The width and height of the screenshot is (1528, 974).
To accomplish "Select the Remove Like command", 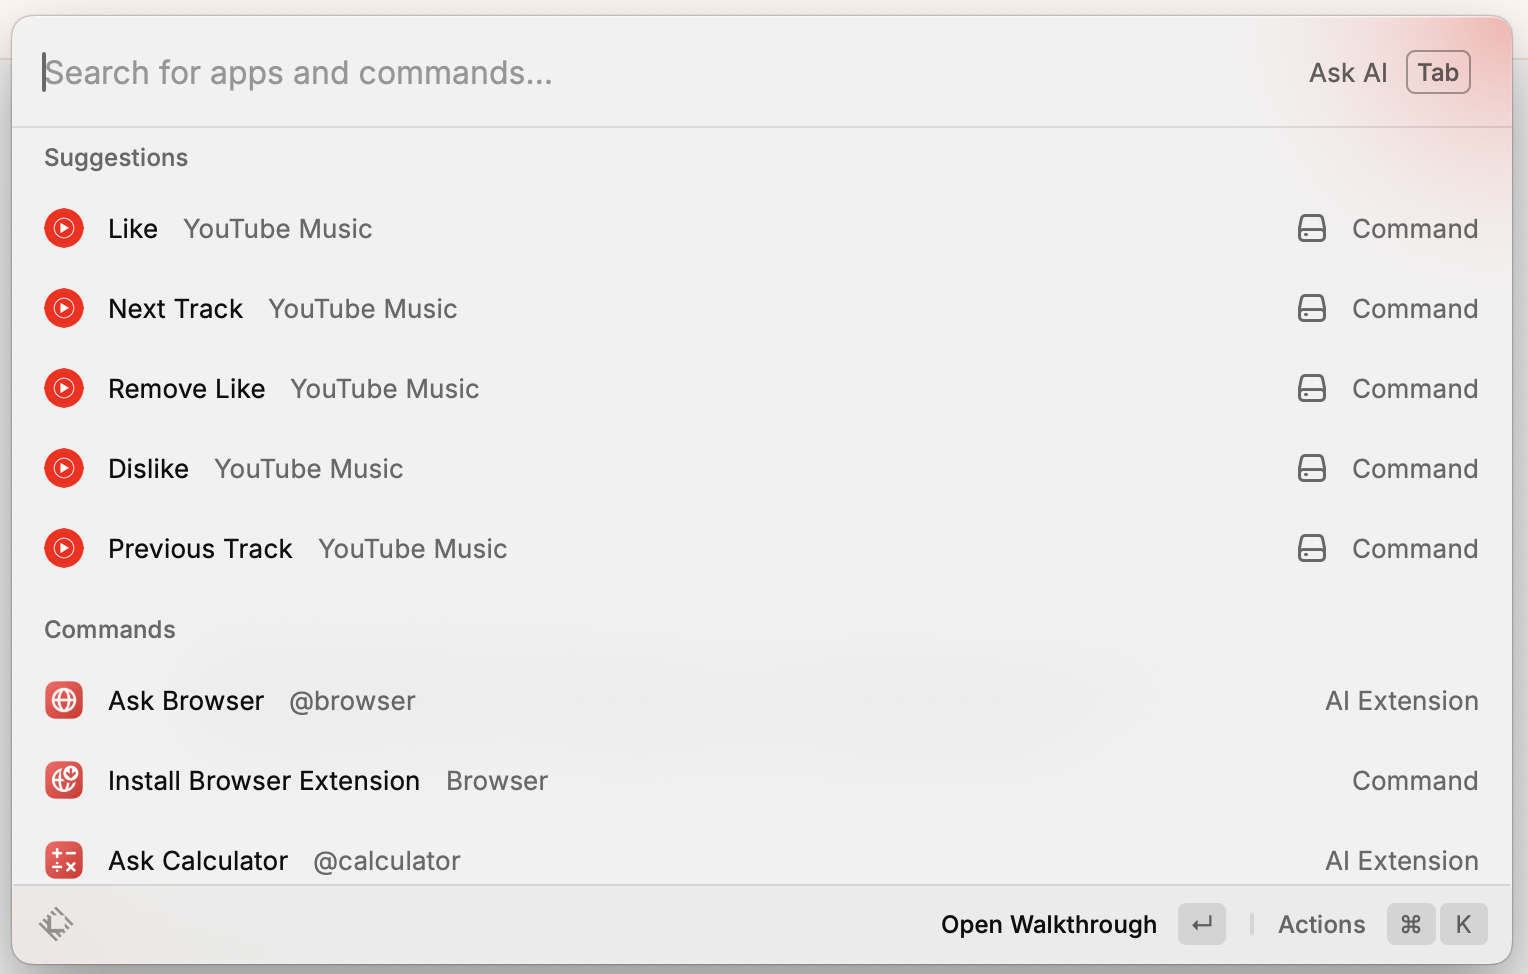I will tap(187, 389).
